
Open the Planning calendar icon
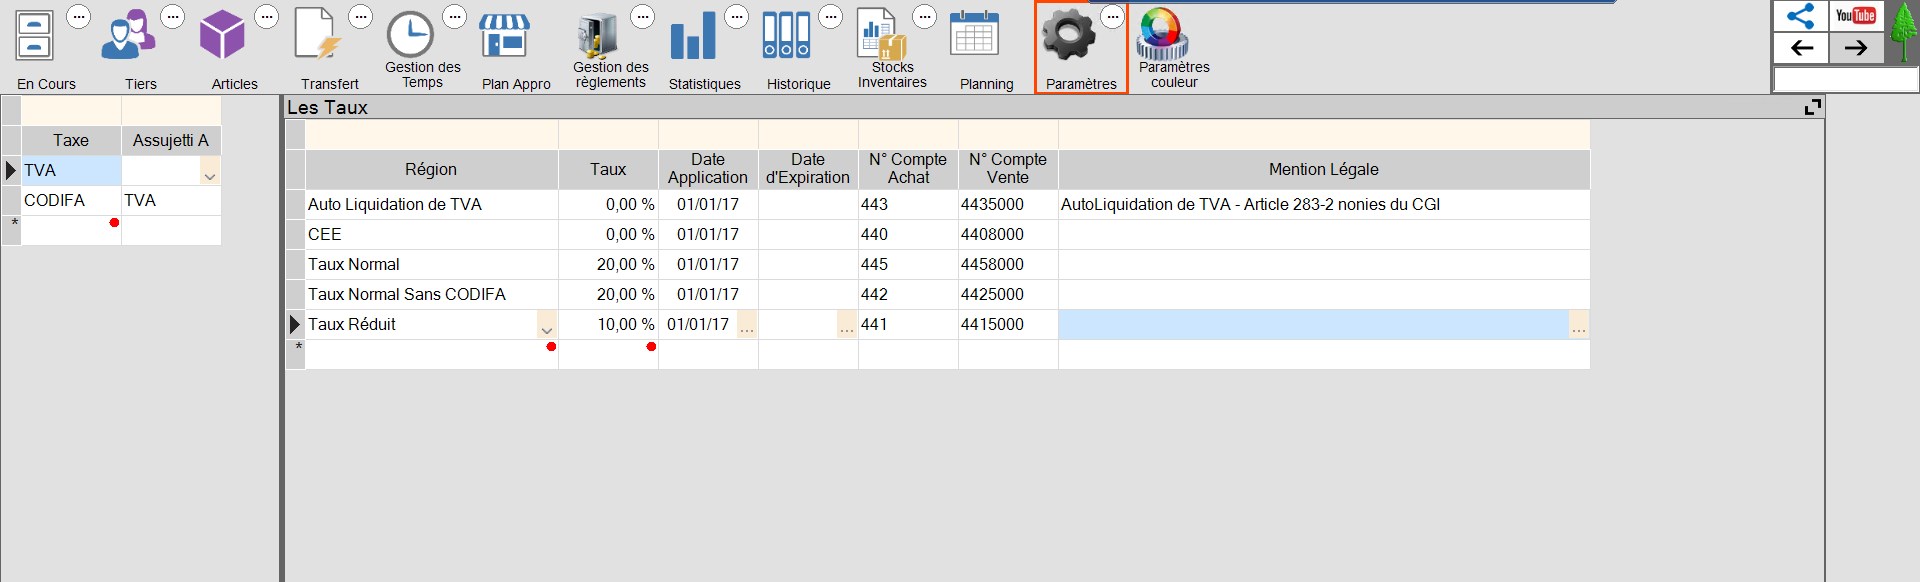974,34
